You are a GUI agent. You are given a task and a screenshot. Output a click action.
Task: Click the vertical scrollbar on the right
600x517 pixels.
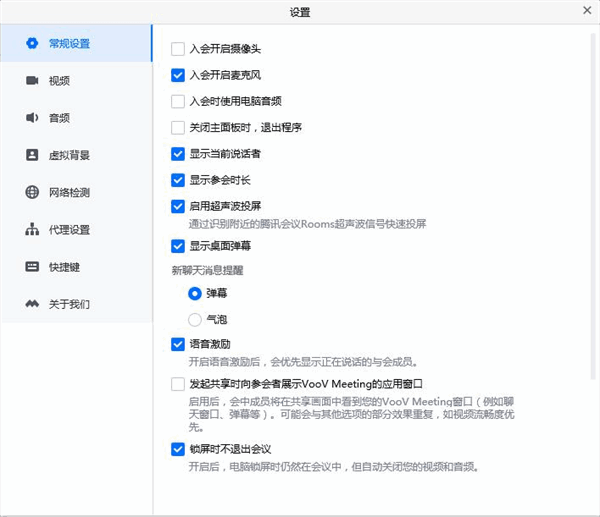[x=591, y=200]
